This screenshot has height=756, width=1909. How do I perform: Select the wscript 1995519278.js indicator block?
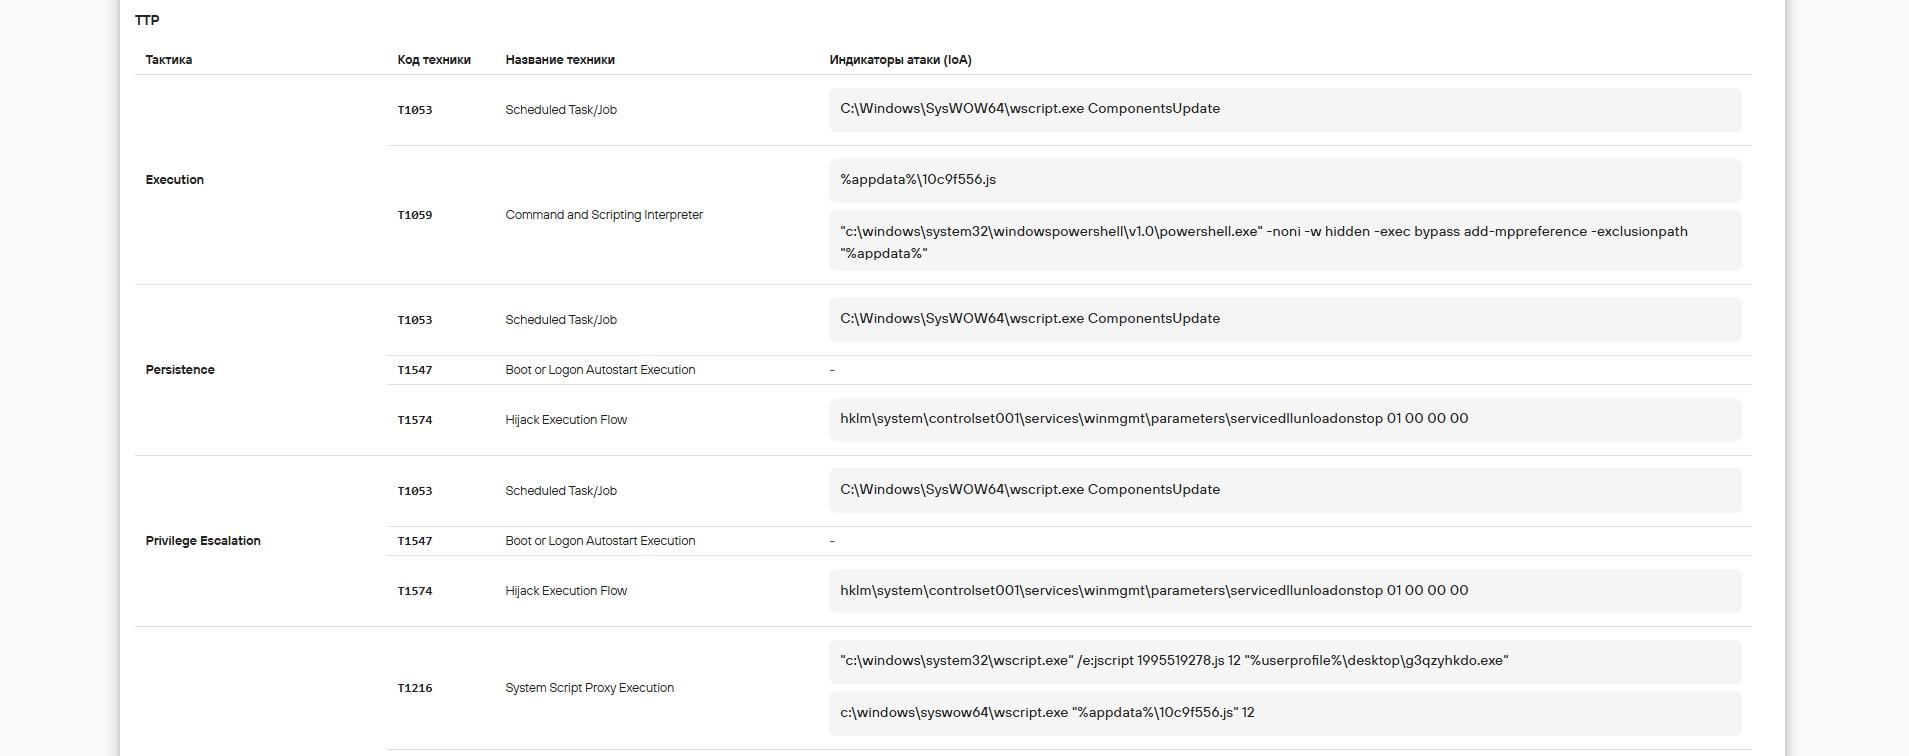[1285, 661]
